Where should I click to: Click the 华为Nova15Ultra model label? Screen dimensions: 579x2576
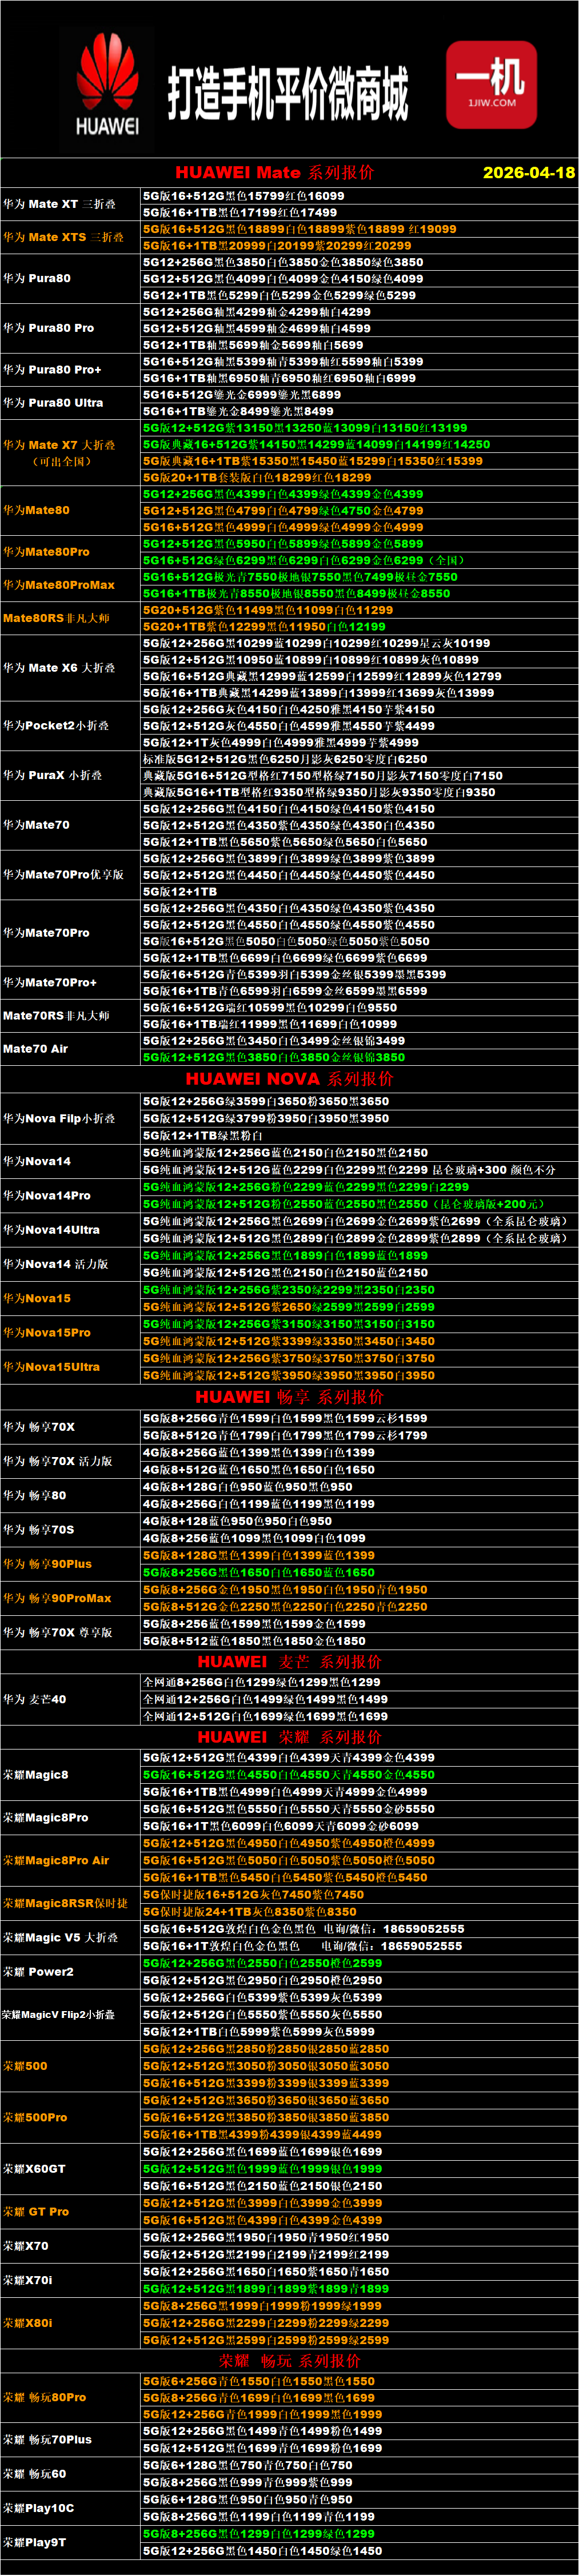click(52, 1366)
